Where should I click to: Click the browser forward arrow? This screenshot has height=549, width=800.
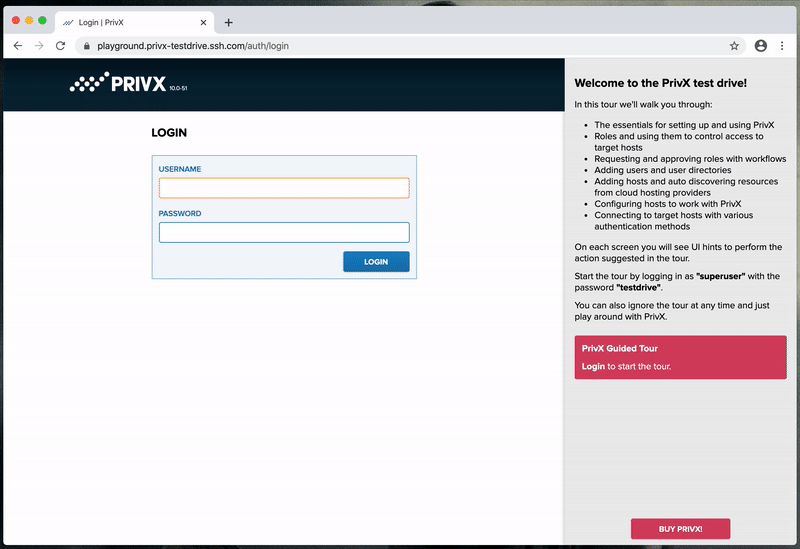pyautogui.click(x=39, y=46)
